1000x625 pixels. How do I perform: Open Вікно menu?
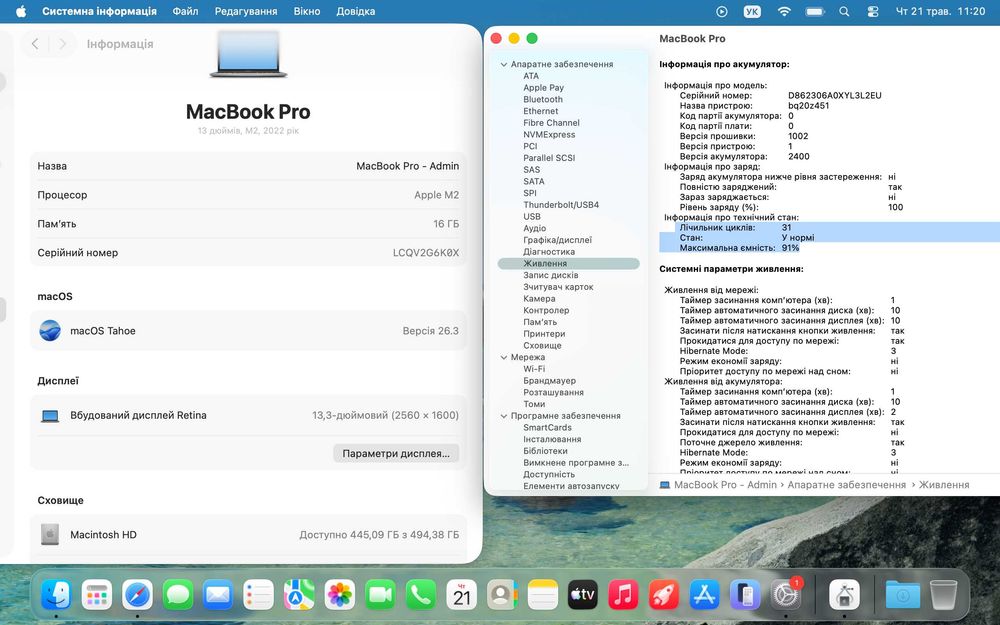click(307, 11)
